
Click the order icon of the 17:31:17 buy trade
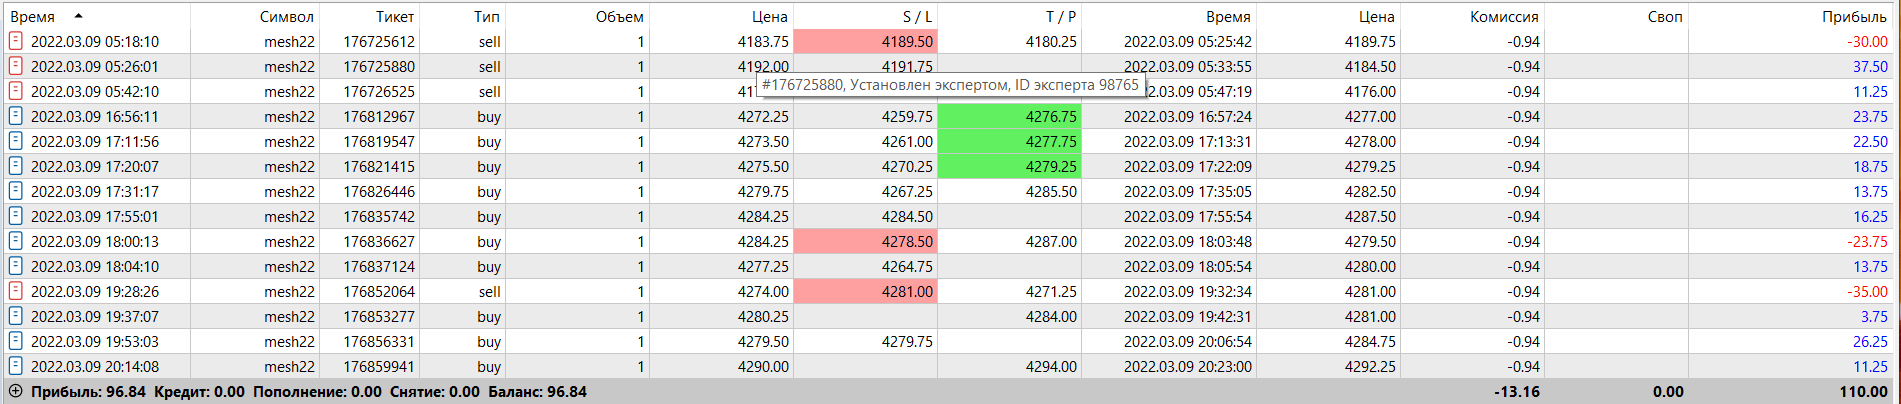point(15,191)
